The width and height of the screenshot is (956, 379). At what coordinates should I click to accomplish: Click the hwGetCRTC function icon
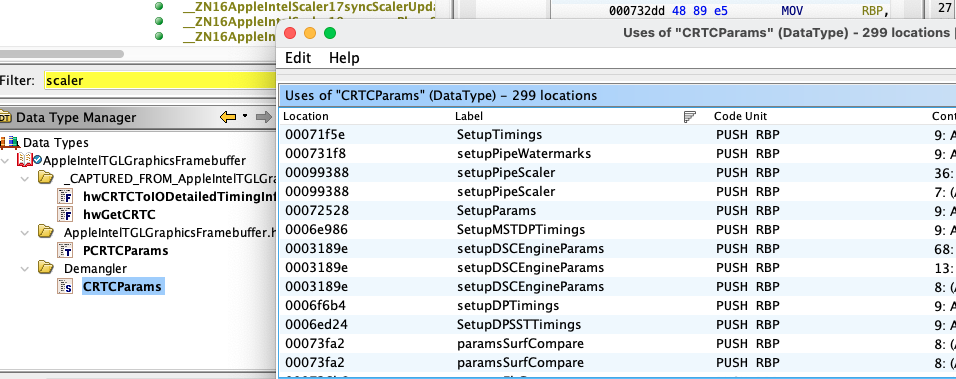[x=65, y=214]
